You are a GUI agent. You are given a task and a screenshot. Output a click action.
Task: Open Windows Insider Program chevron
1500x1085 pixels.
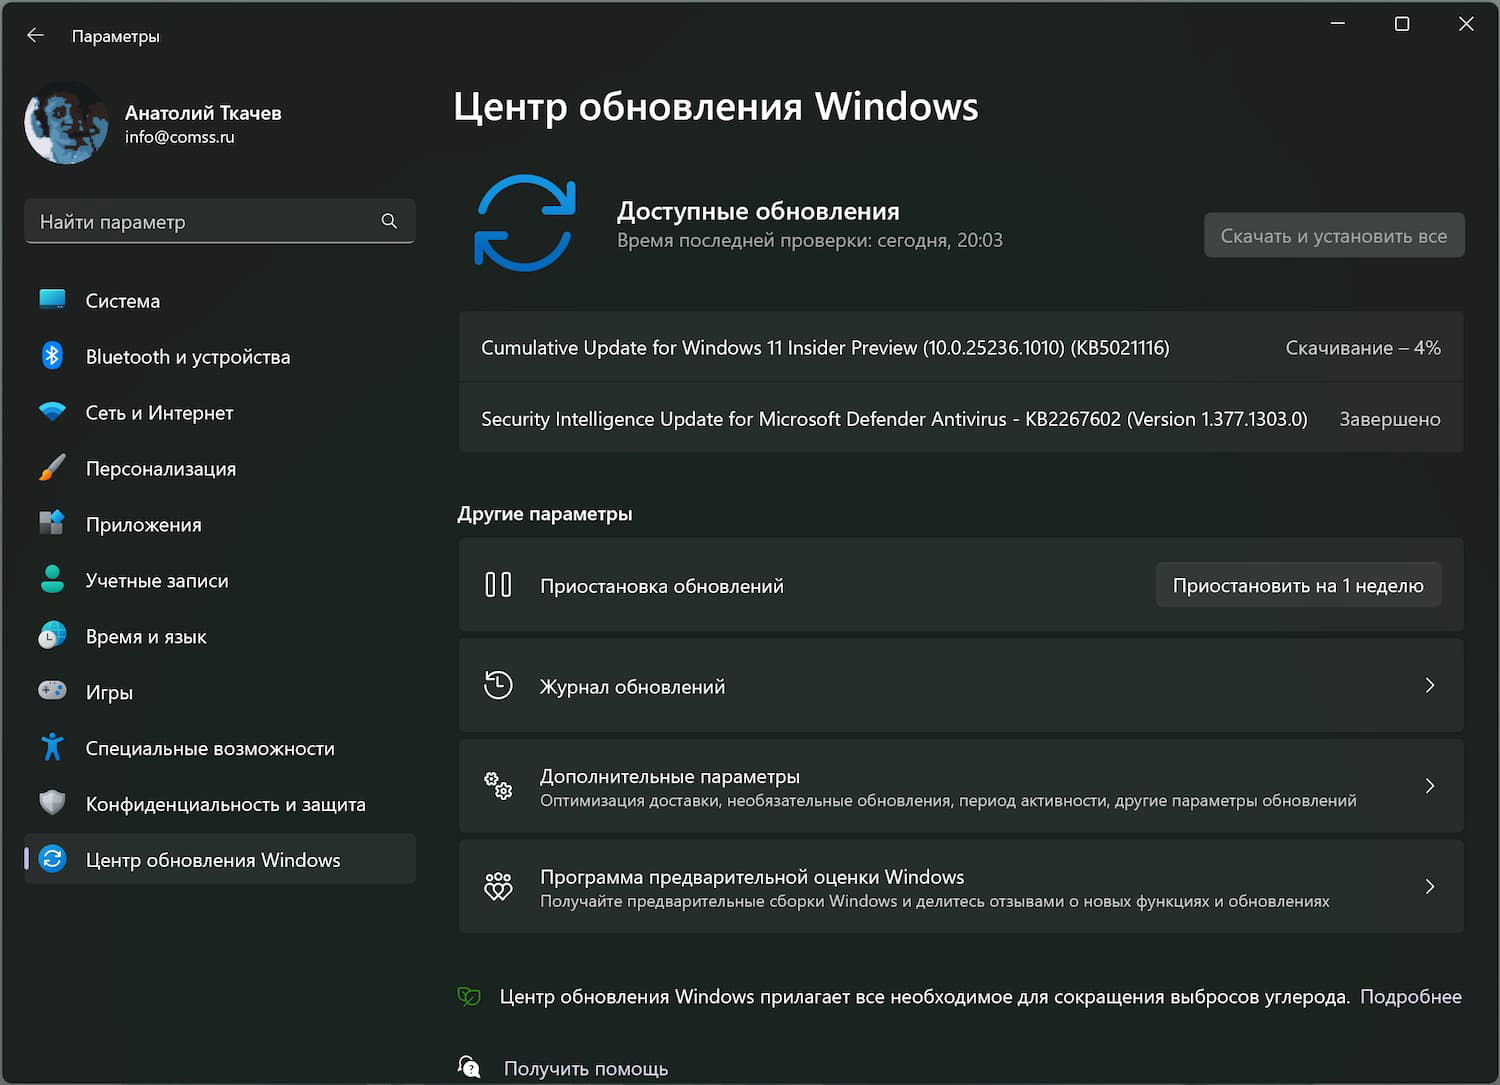click(1429, 887)
